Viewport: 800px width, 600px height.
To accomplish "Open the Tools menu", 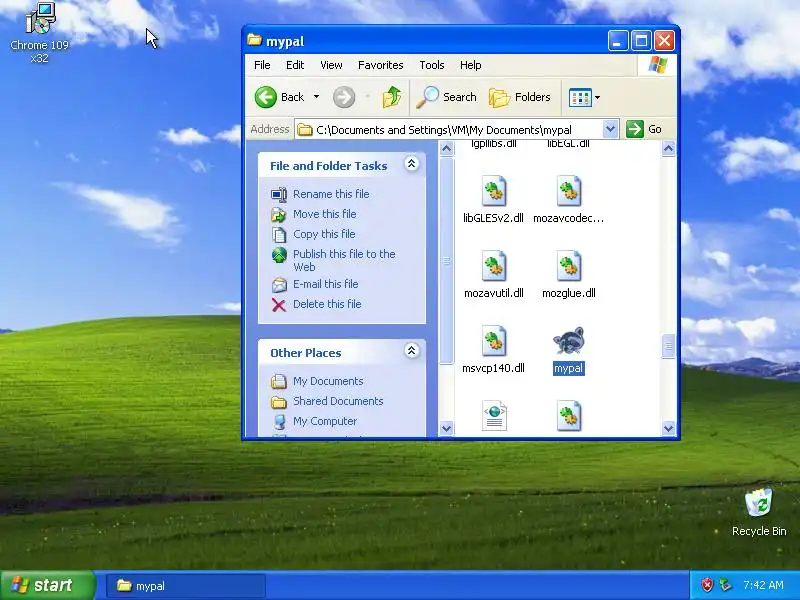I will pos(432,65).
